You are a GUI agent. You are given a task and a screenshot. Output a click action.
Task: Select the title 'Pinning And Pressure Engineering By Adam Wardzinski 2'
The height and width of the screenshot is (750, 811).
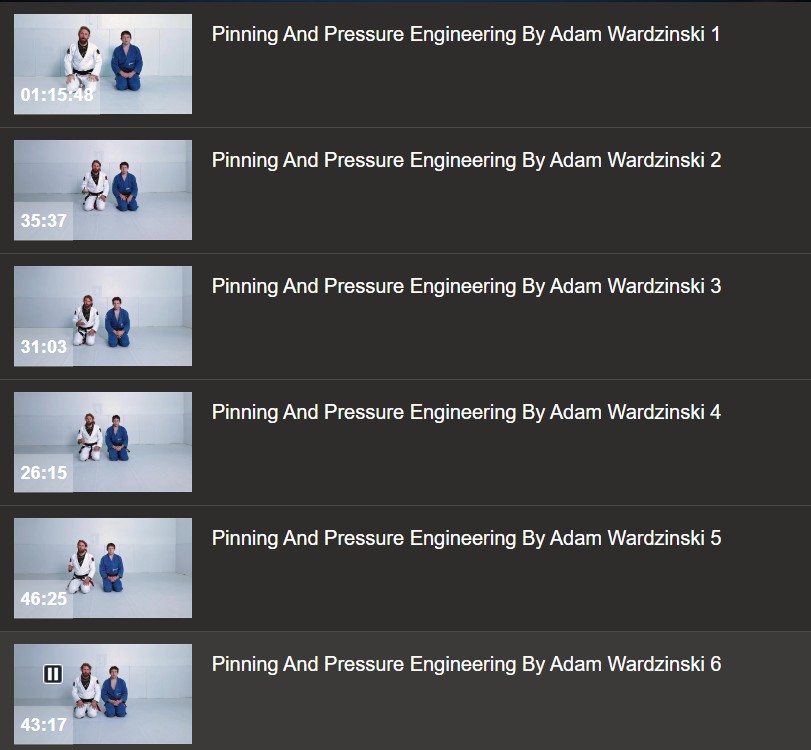[x=467, y=160]
